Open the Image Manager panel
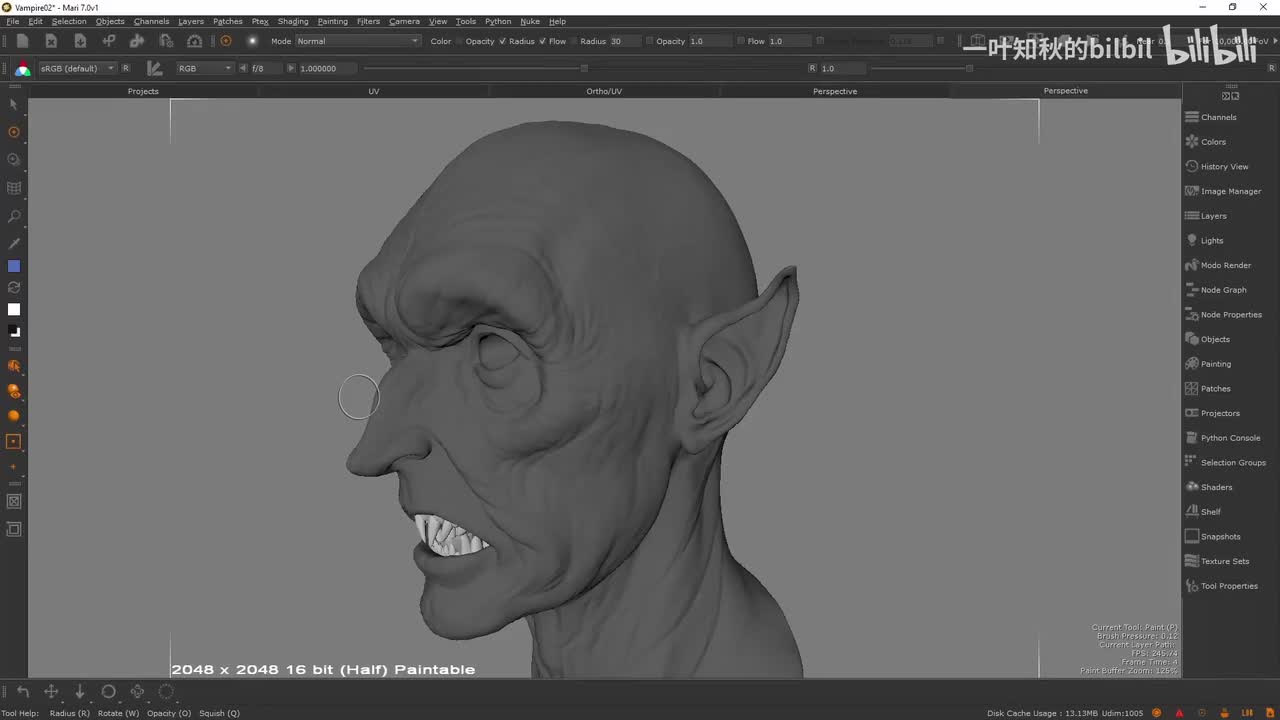 click(x=1230, y=191)
